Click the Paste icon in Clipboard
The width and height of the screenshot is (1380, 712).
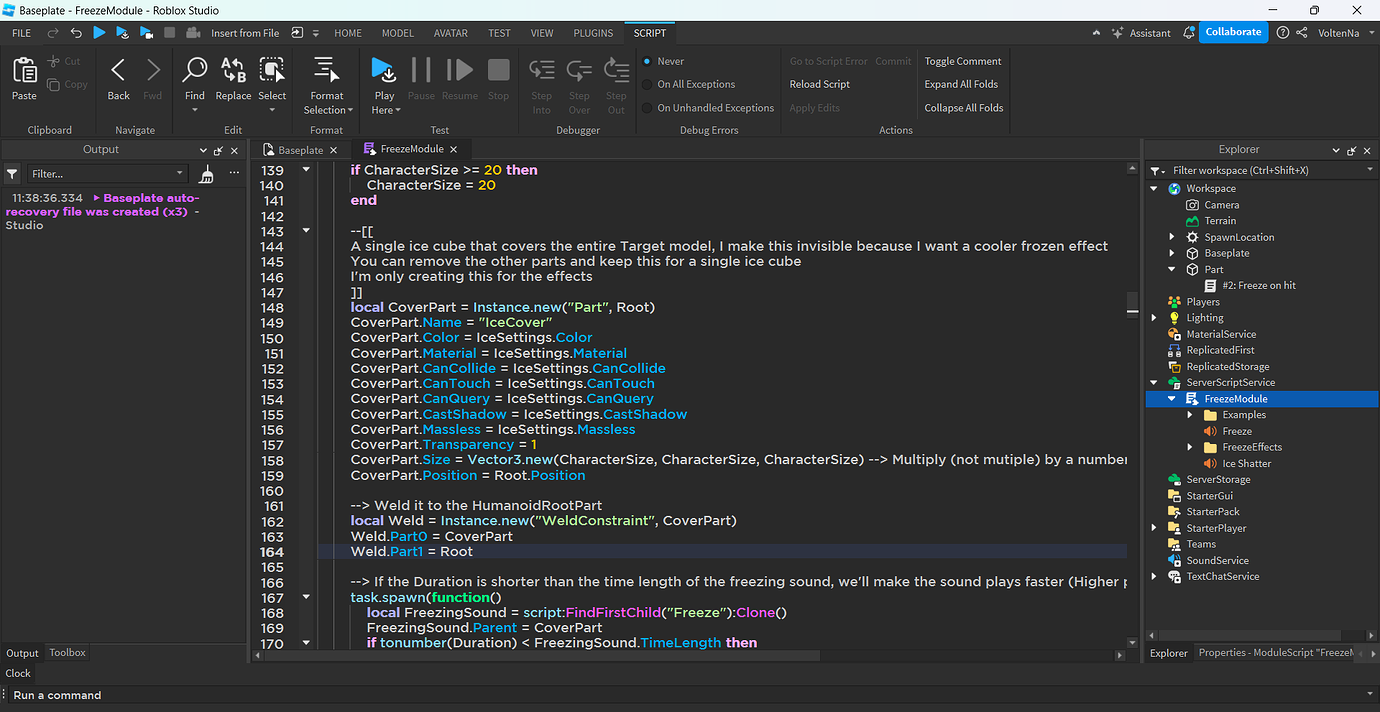[x=24, y=72]
